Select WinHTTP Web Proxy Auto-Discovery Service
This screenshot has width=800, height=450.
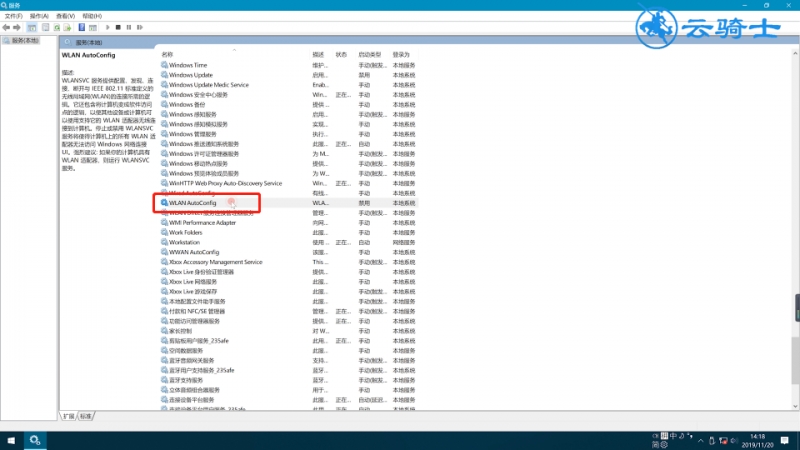pyautogui.click(x=225, y=183)
